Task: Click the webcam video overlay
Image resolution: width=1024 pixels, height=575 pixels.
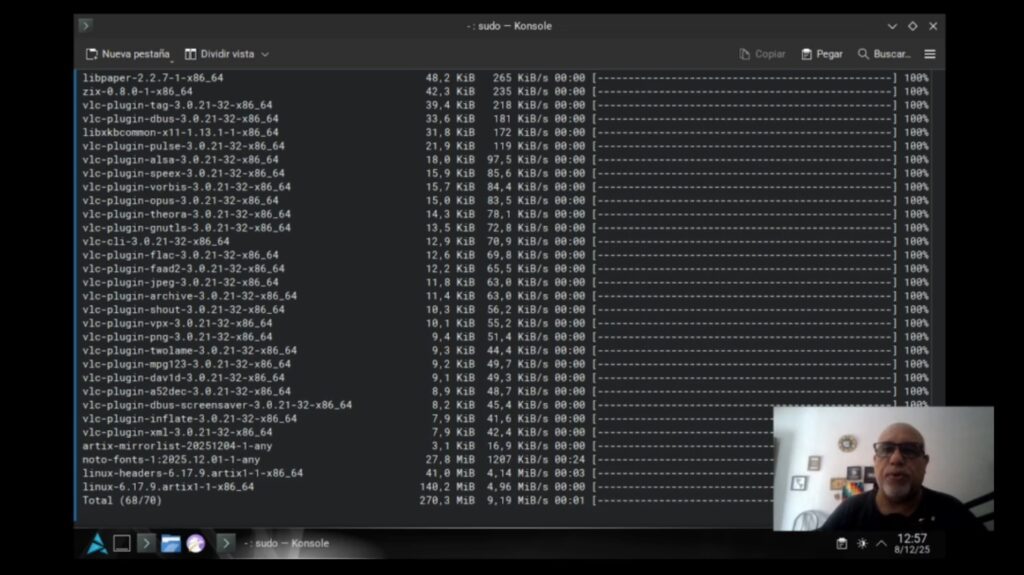Action: click(884, 468)
